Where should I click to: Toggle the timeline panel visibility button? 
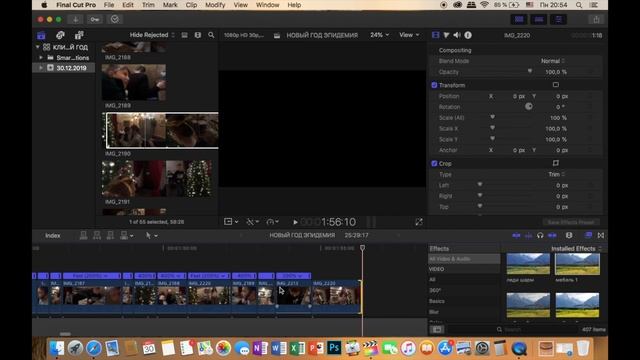(x=539, y=19)
